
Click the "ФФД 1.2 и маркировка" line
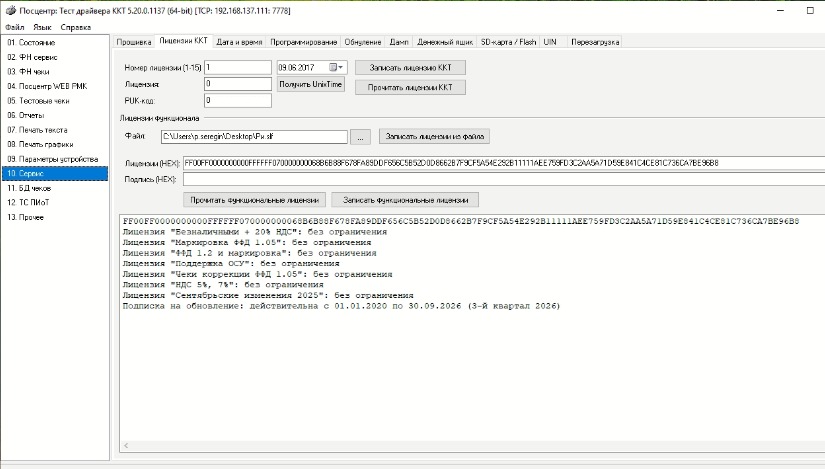click(x=249, y=253)
